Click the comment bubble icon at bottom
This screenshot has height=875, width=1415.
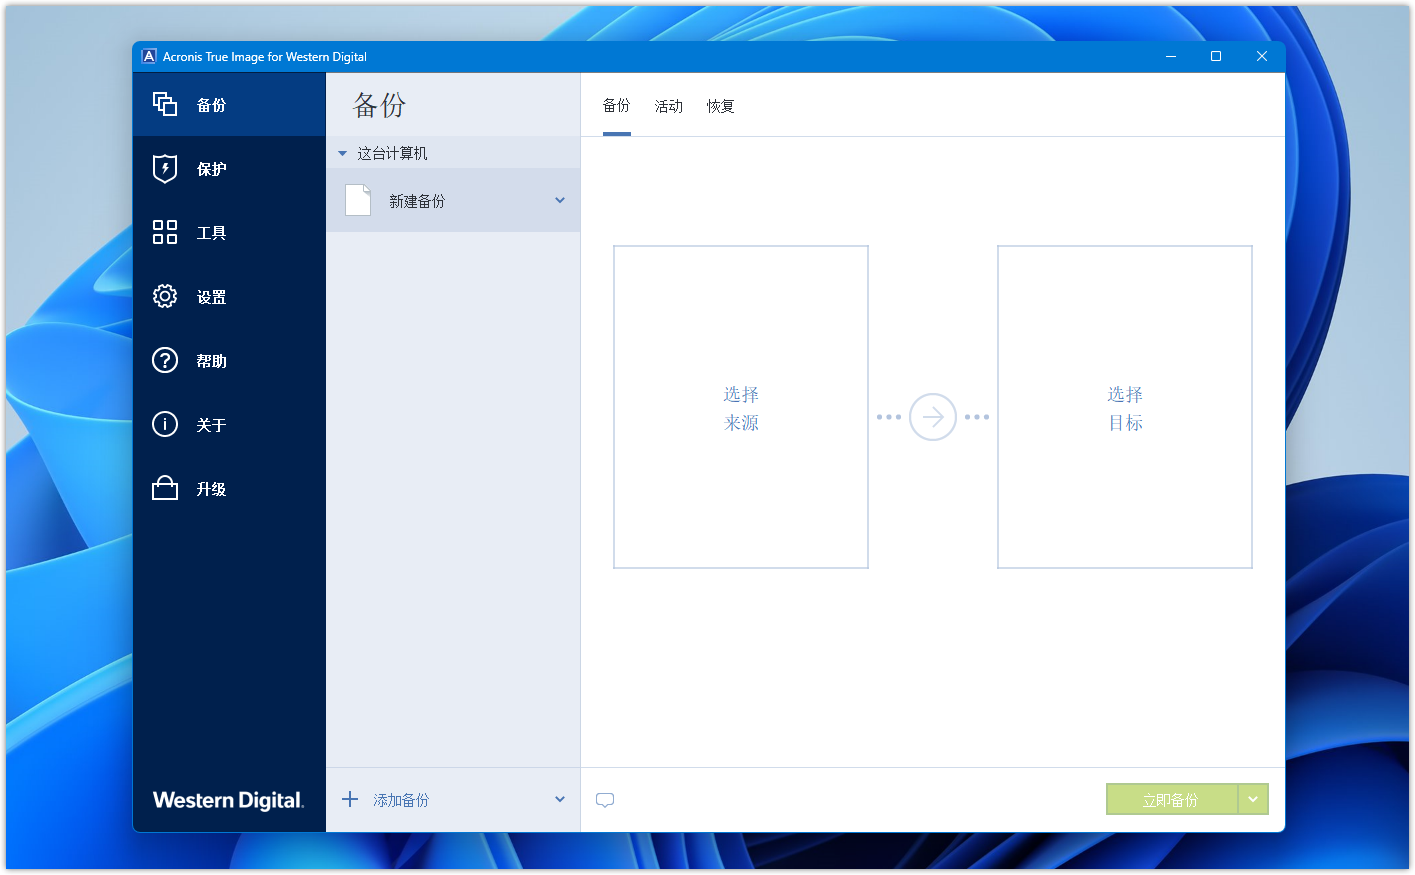[605, 800]
